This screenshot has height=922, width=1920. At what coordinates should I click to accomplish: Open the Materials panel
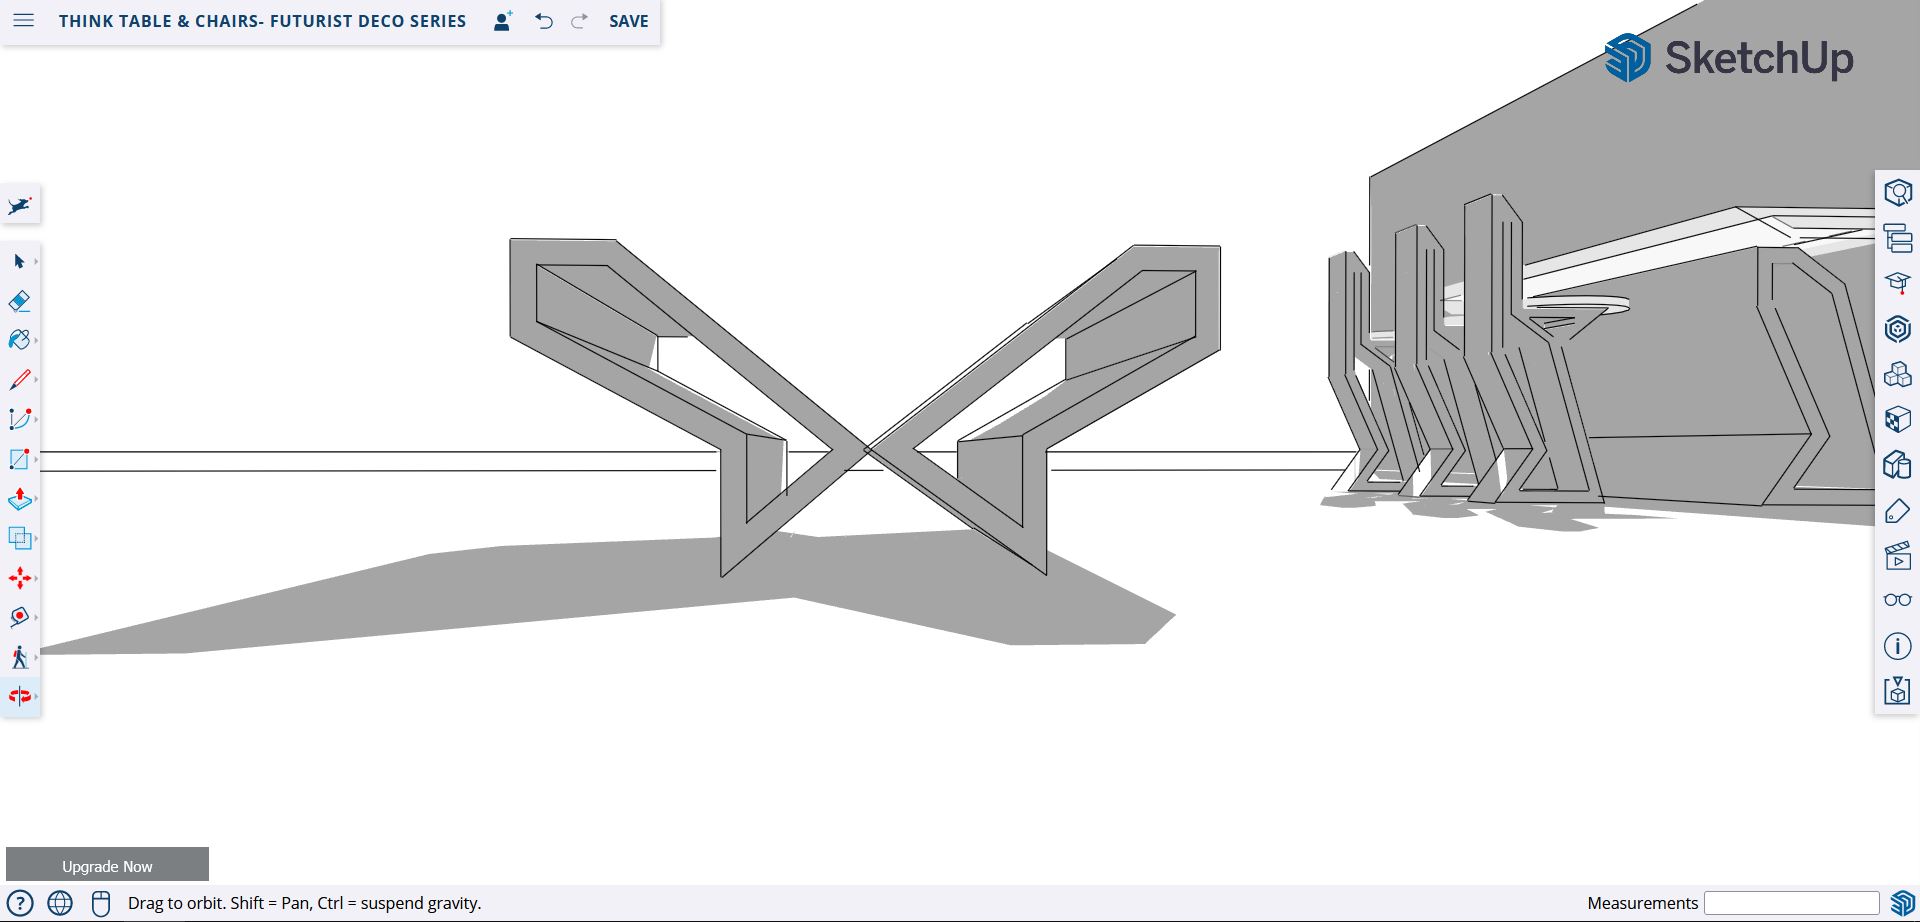pyautogui.click(x=1897, y=419)
